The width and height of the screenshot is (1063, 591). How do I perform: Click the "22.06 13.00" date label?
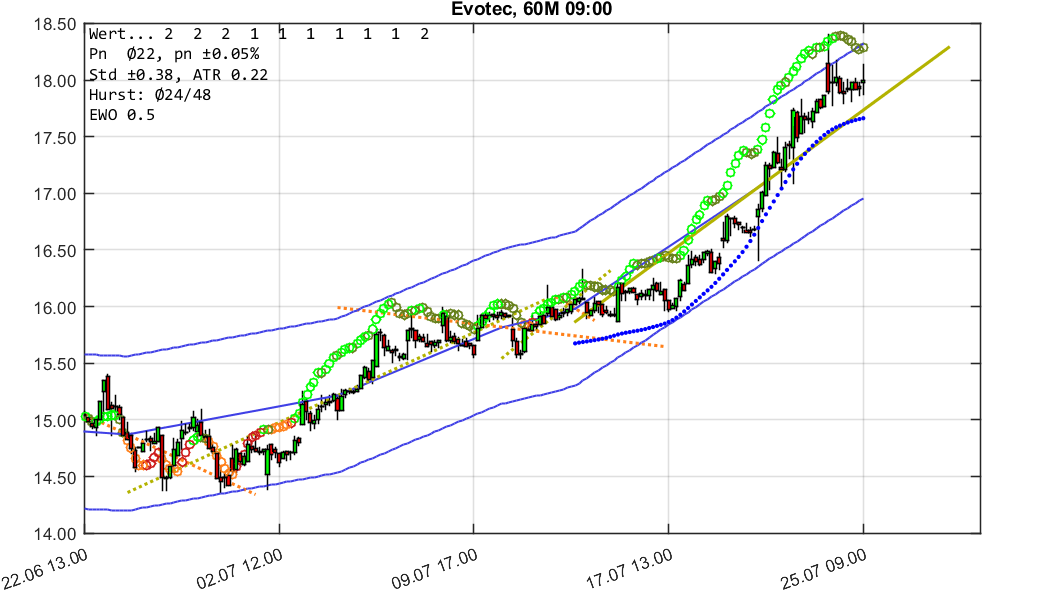click(45, 569)
